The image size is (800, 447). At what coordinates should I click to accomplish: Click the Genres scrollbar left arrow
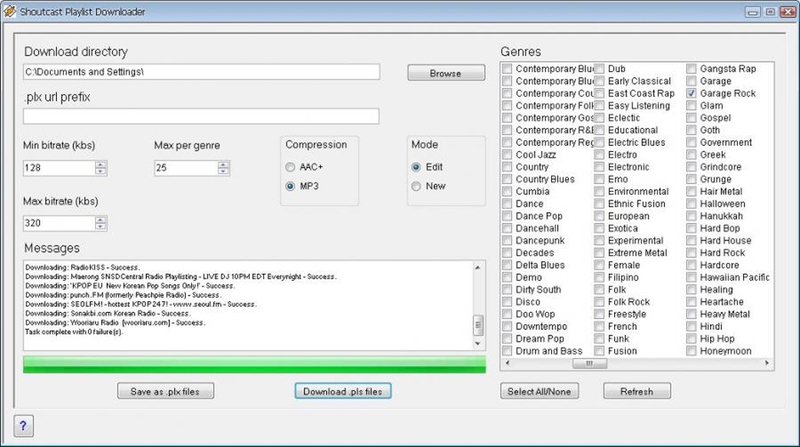pos(507,363)
